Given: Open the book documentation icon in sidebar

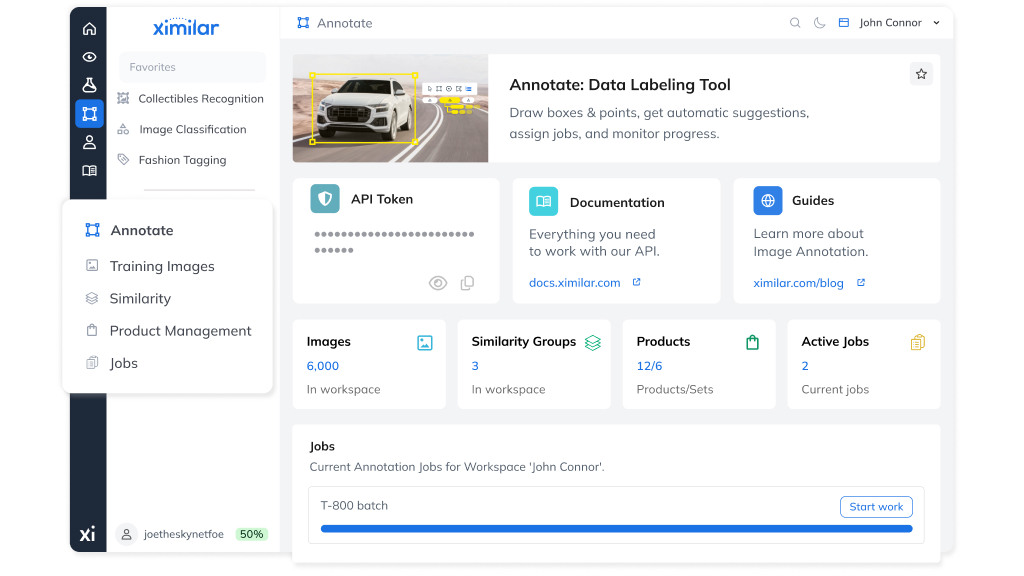Looking at the screenshot, I should tap(89, 171).
